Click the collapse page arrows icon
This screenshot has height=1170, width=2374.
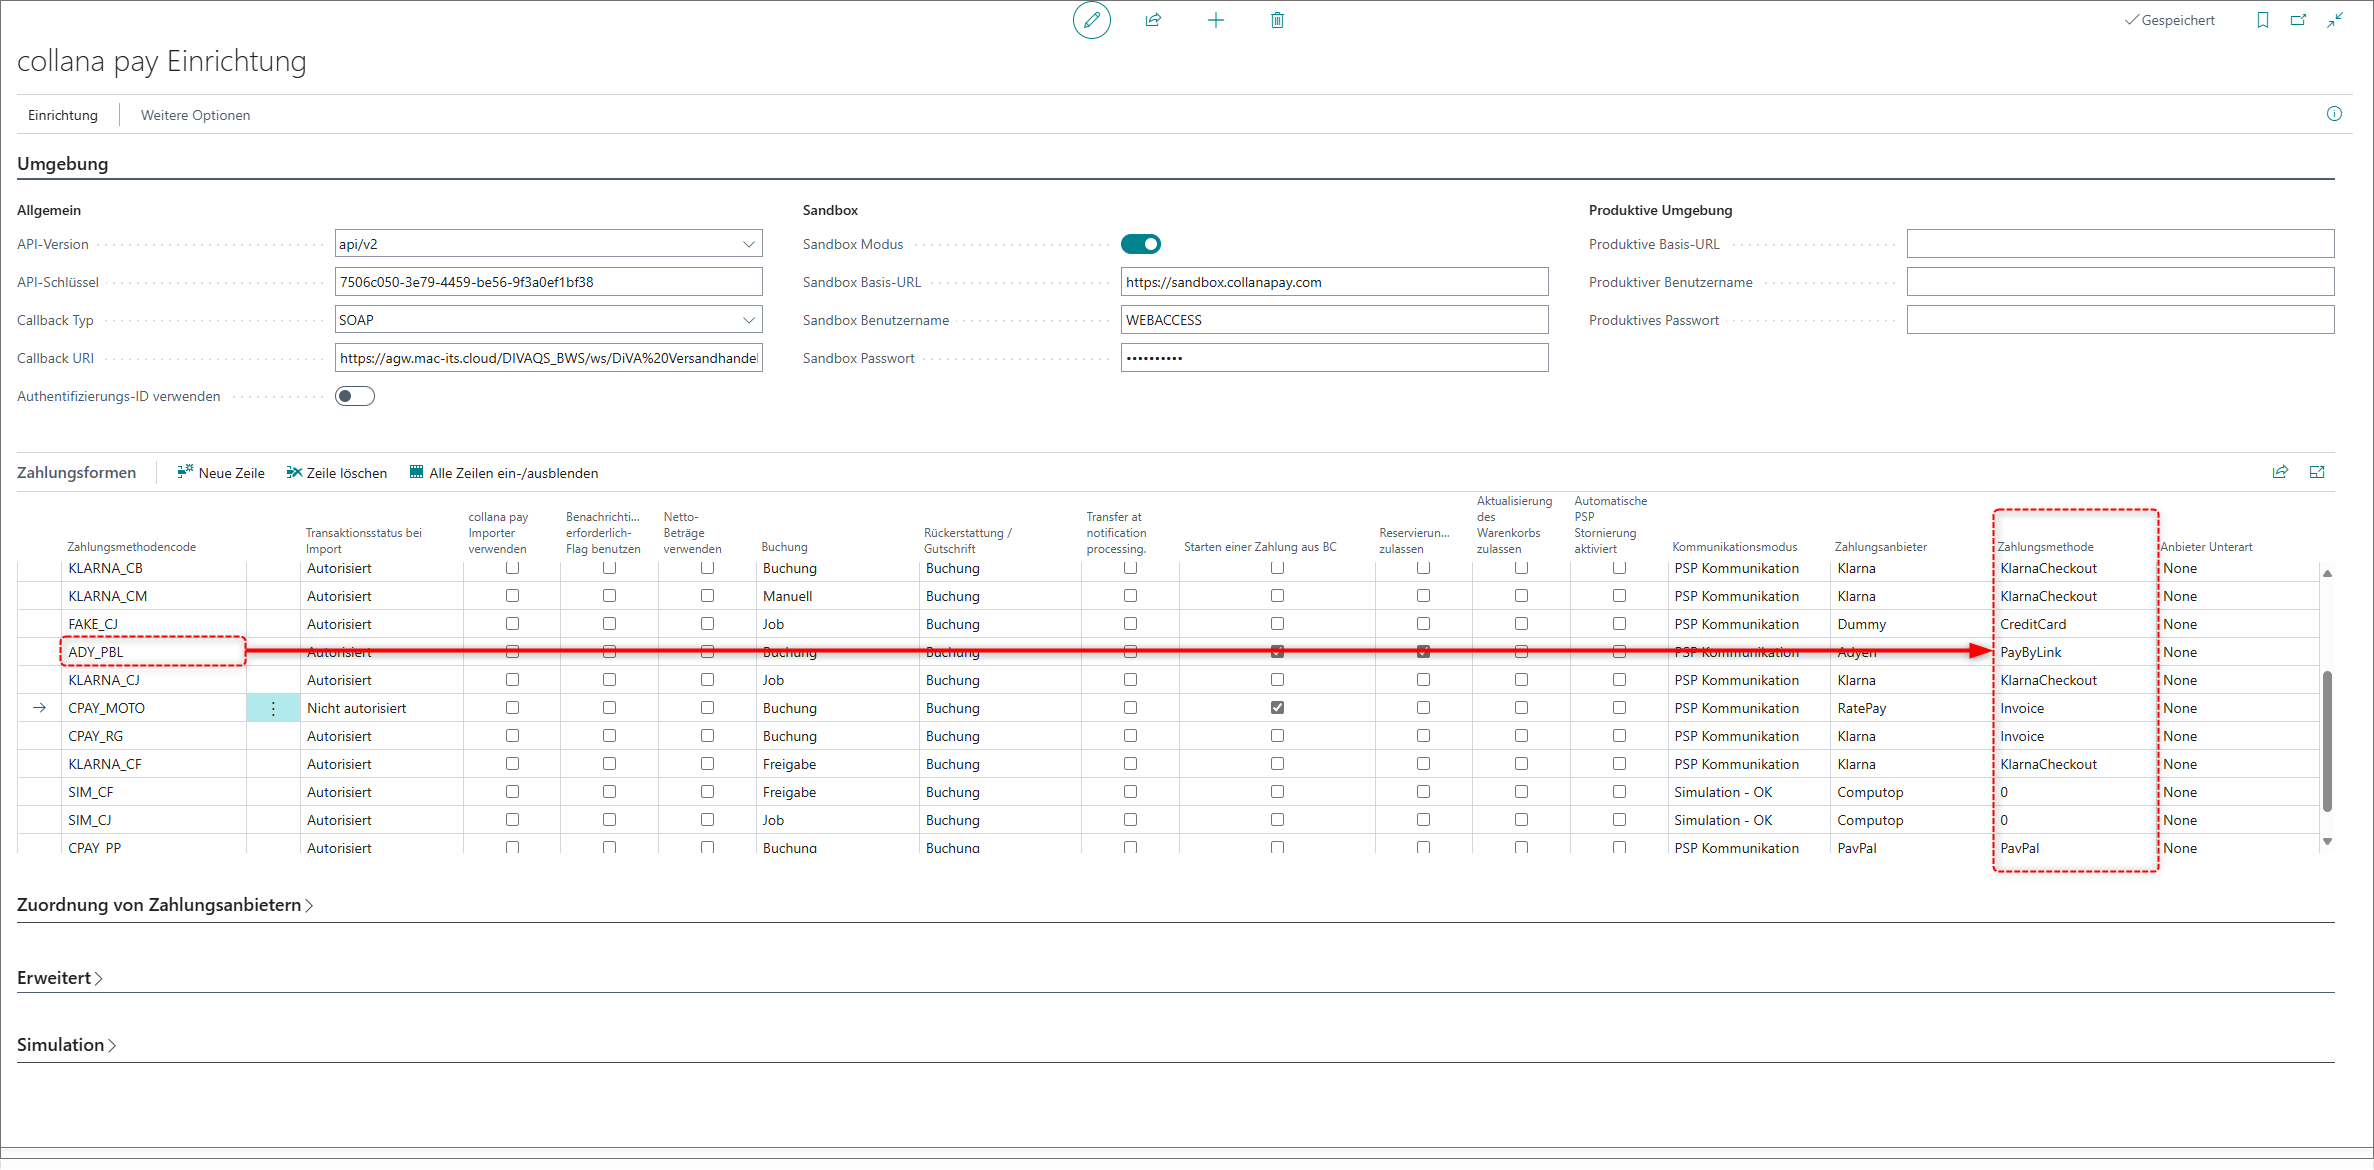2335,20
